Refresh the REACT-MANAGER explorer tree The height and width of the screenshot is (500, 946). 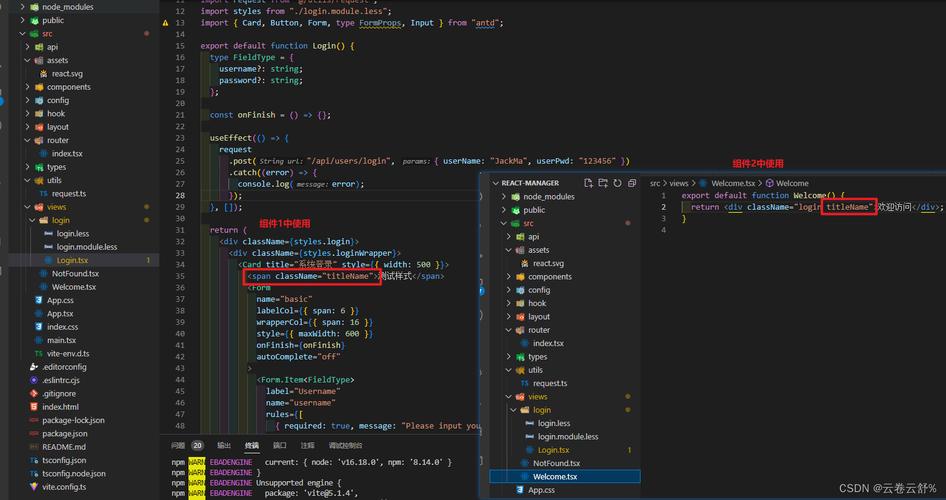click(x=617, y=183)
